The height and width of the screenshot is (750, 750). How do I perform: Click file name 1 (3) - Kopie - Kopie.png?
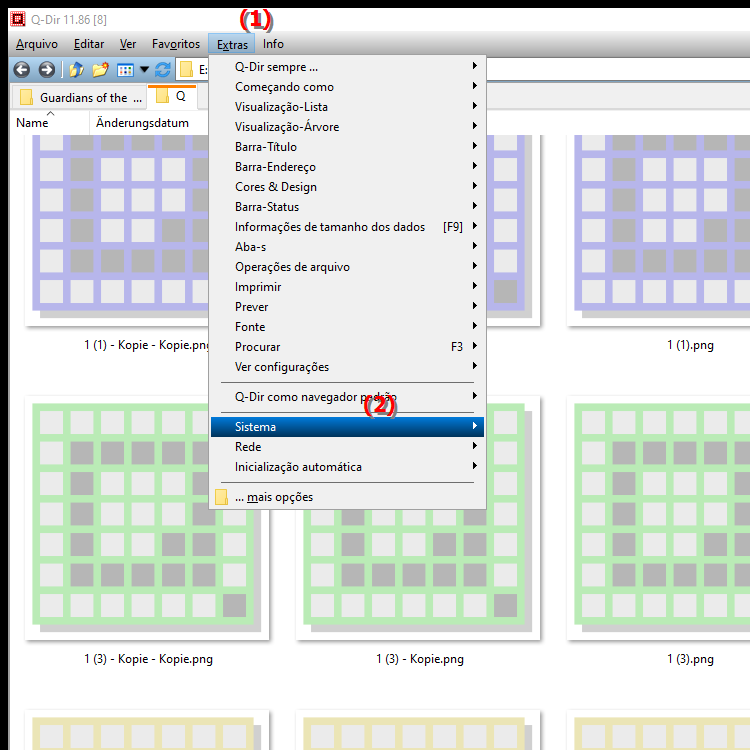point(148,659)
